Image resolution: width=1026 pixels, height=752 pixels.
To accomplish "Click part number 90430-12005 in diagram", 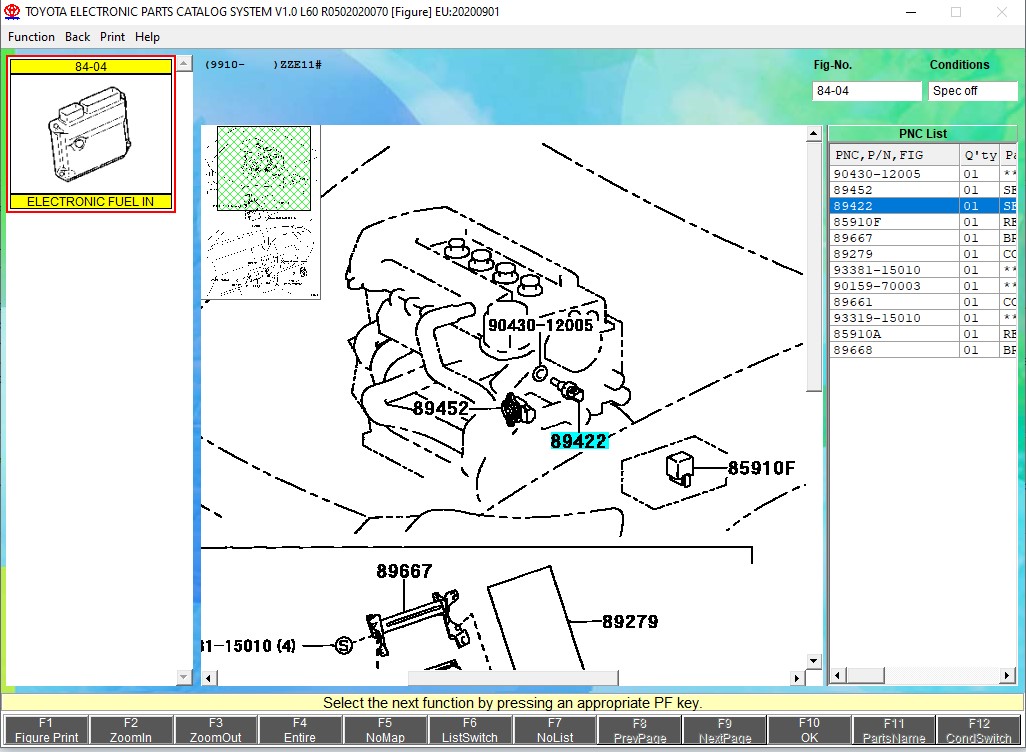I will [540, 325].
